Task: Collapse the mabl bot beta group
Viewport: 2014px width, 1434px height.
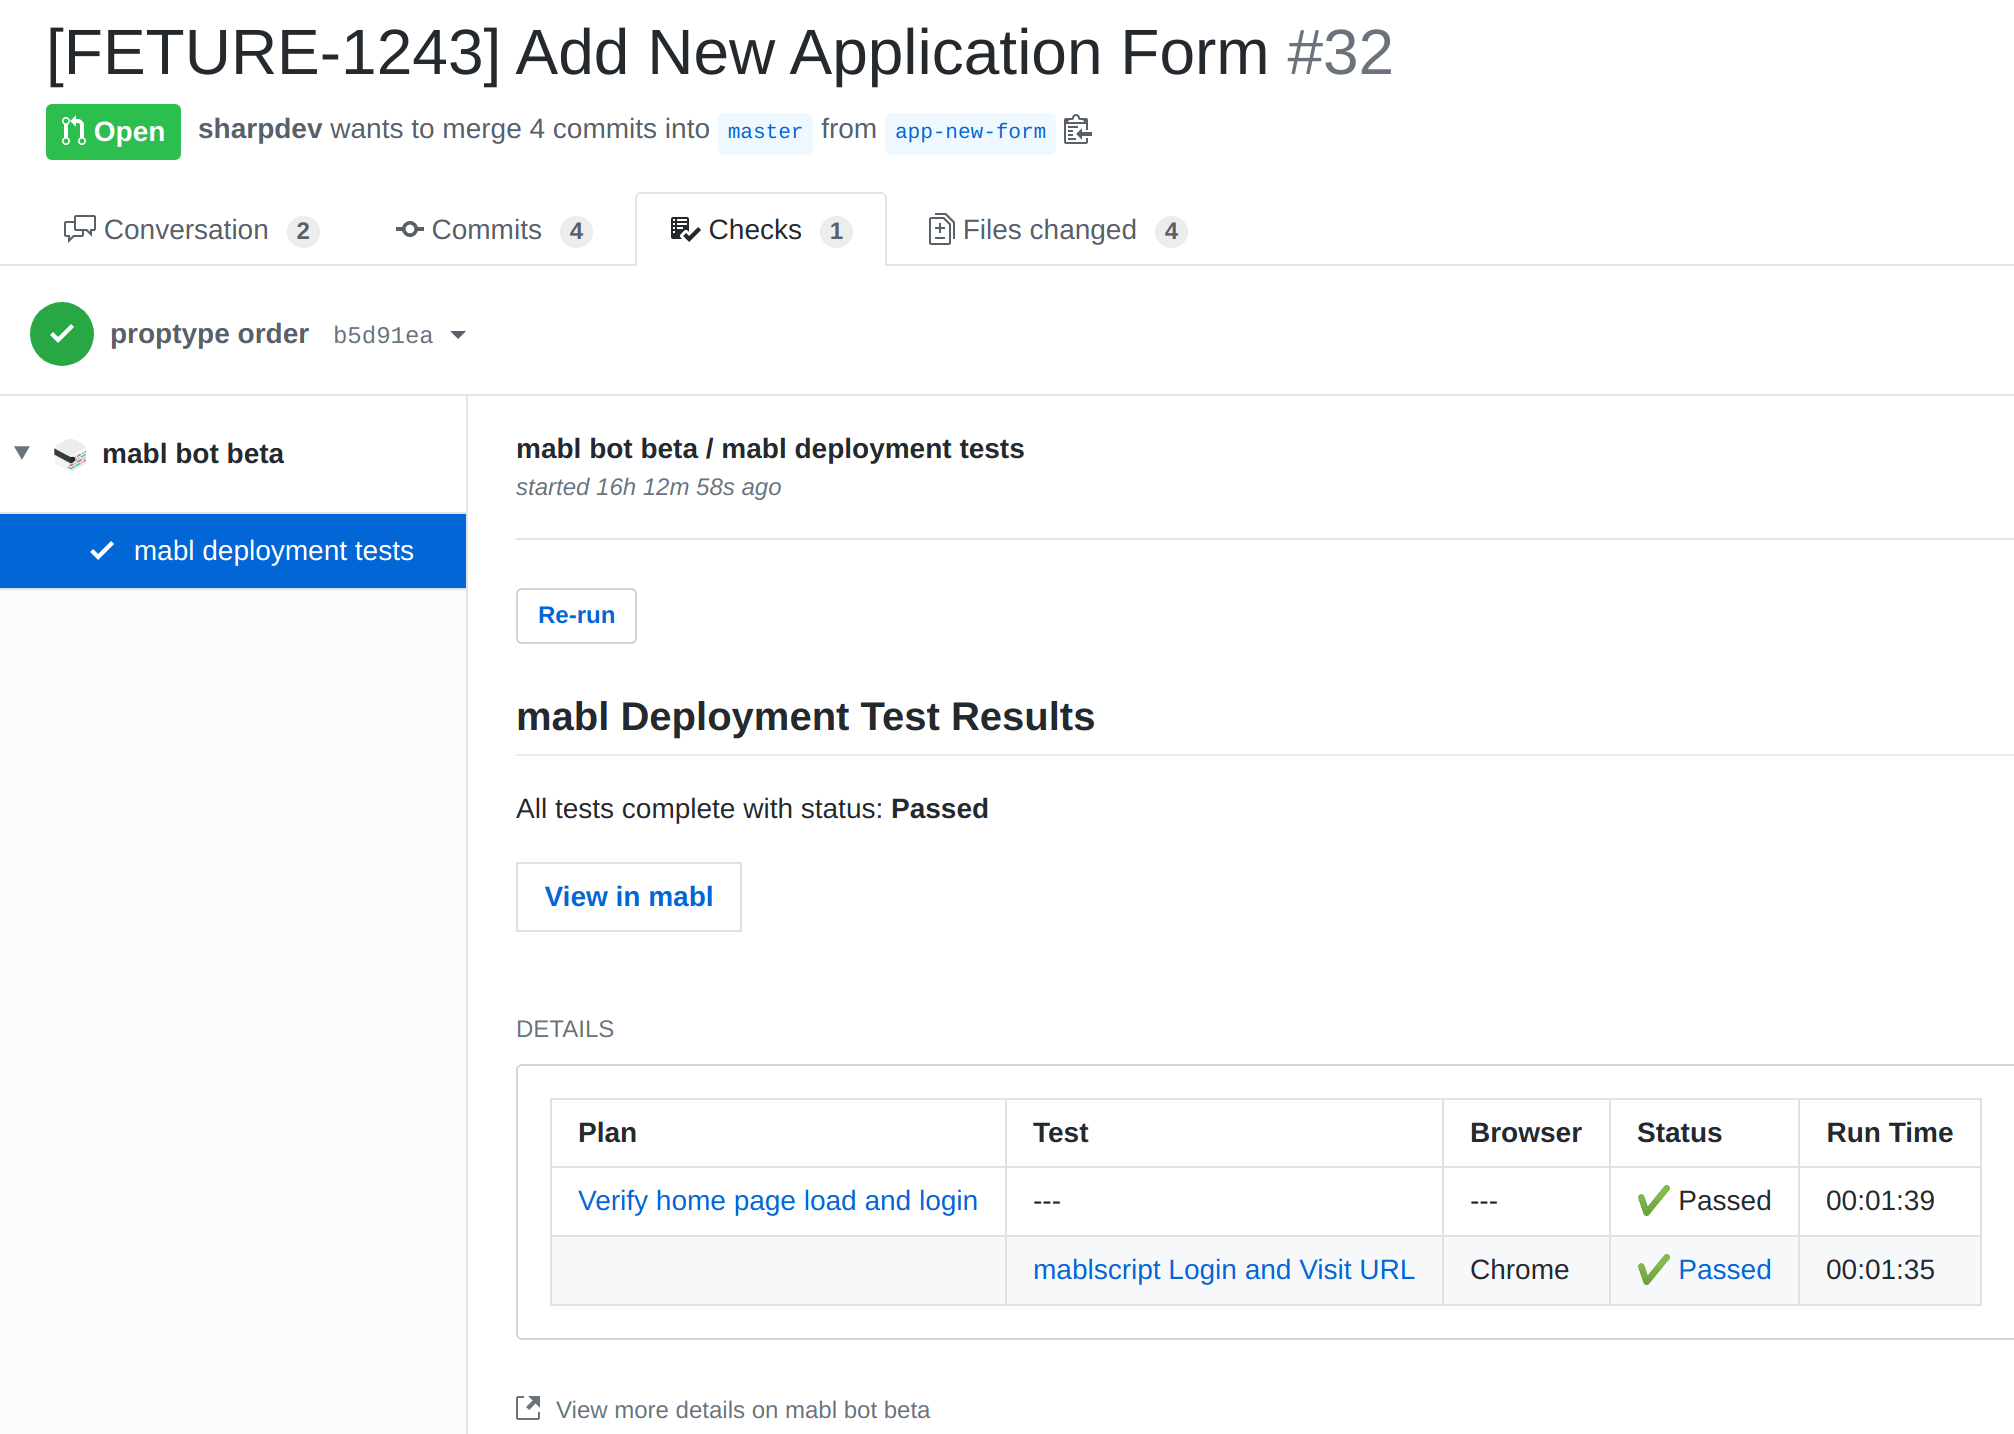Action: [21, 452]
